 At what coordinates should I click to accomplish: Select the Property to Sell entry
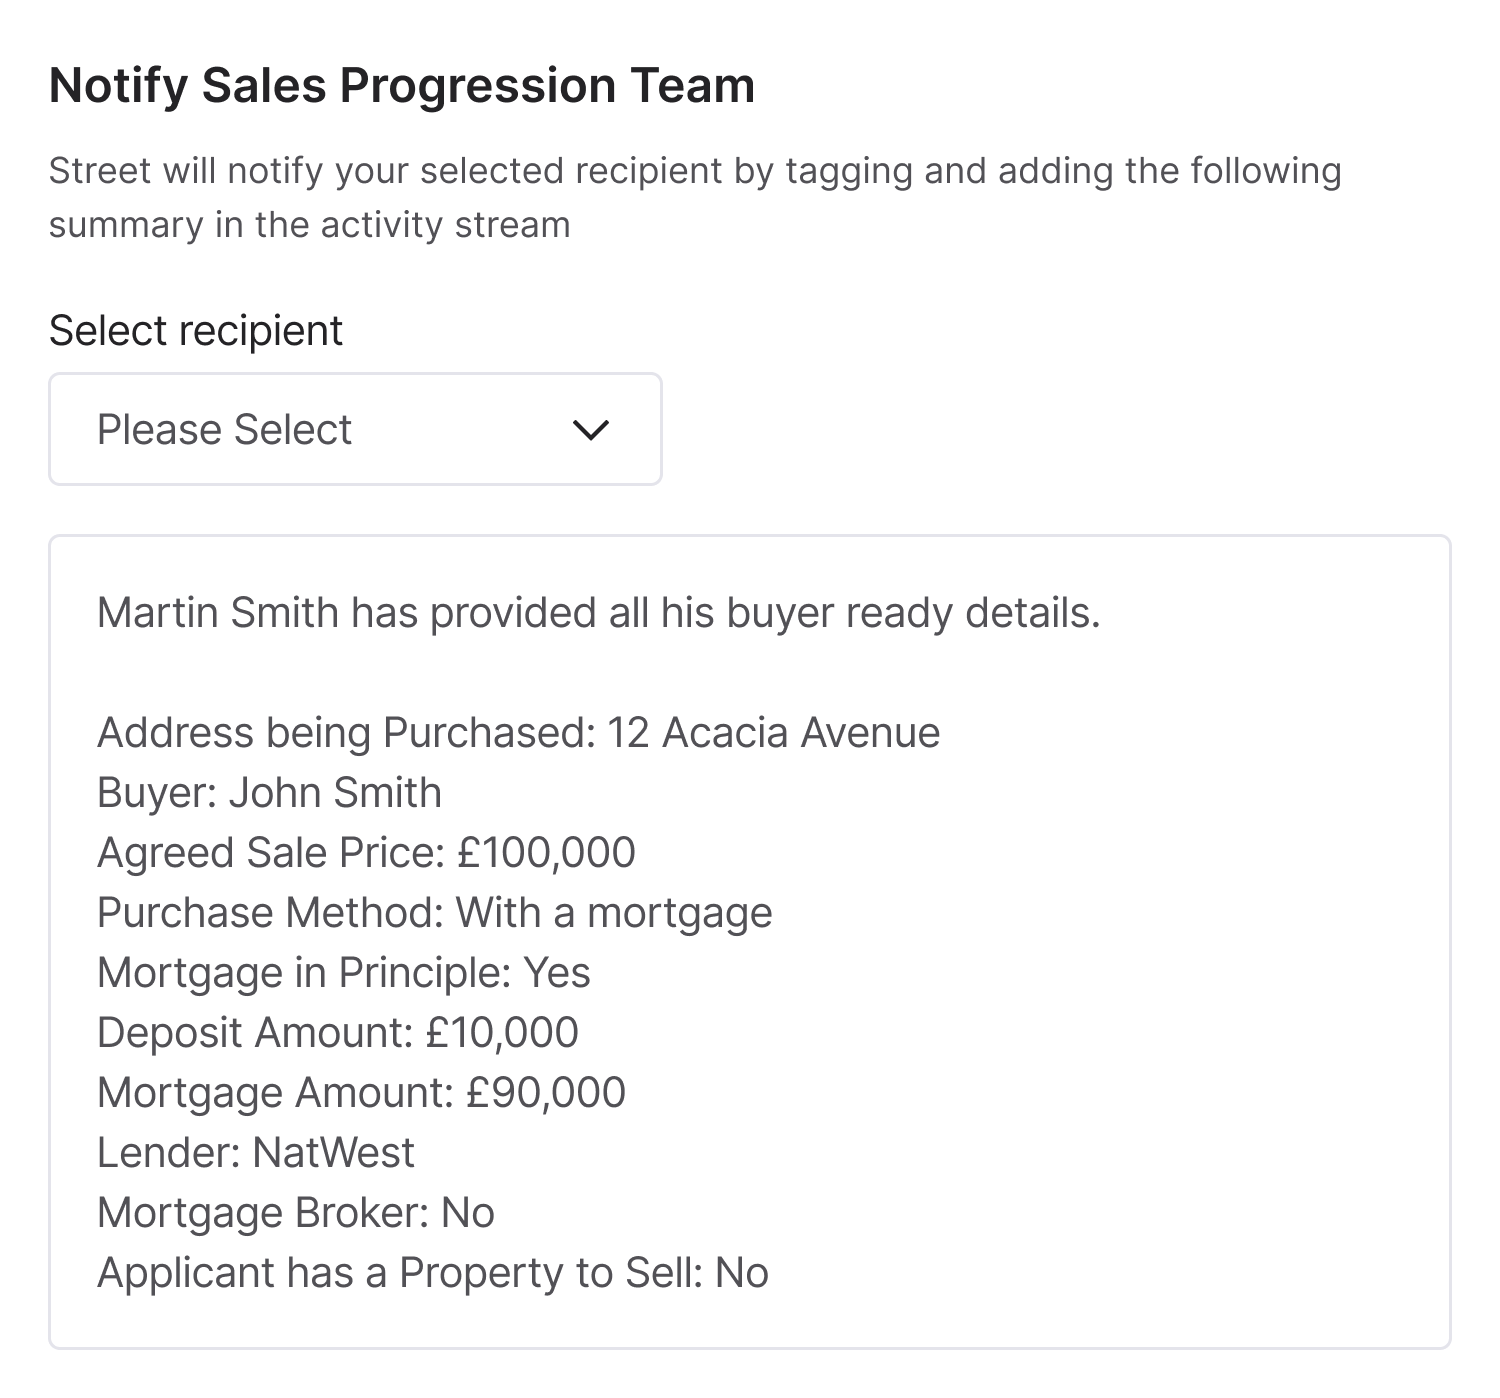[432, 1272]
